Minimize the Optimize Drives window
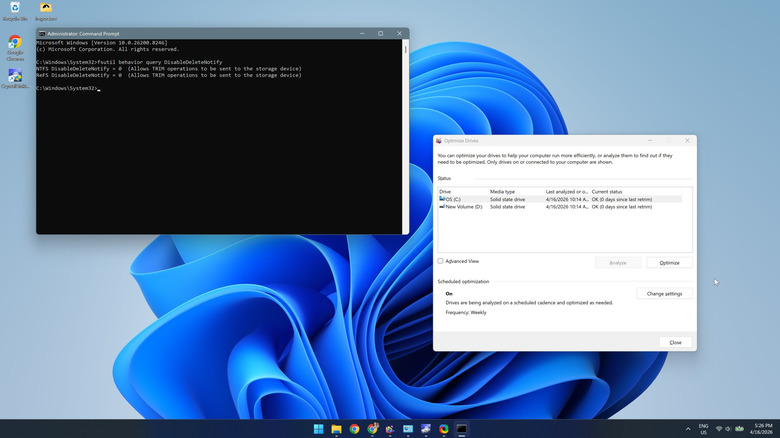The width and height of the screenshot is (780, 438). [650, 141]
